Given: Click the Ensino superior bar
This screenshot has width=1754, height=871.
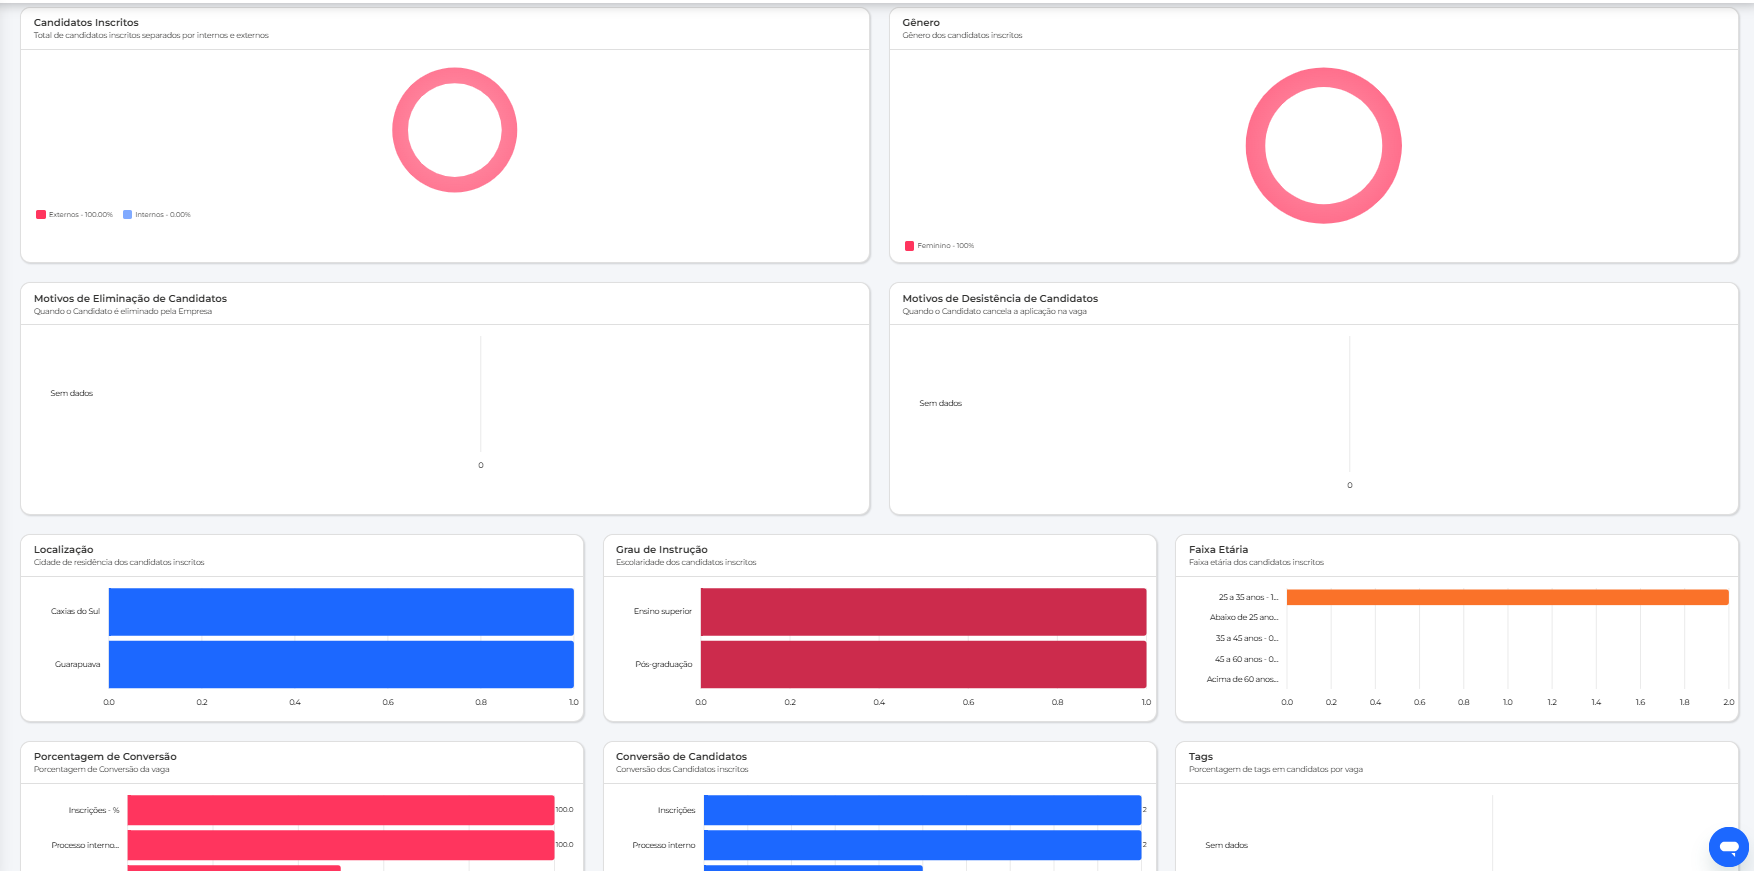Looking at the screenshot, I should (x=923, y=611).
